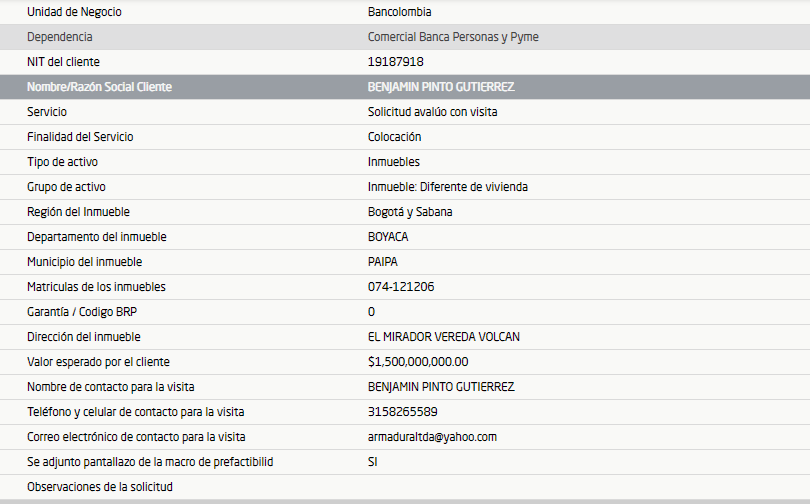Image resolution: width=810 pixels, height=504 pixels.
Task: Click the email armaduraltda@yahoo.com
Action: (x=432, y=437)
